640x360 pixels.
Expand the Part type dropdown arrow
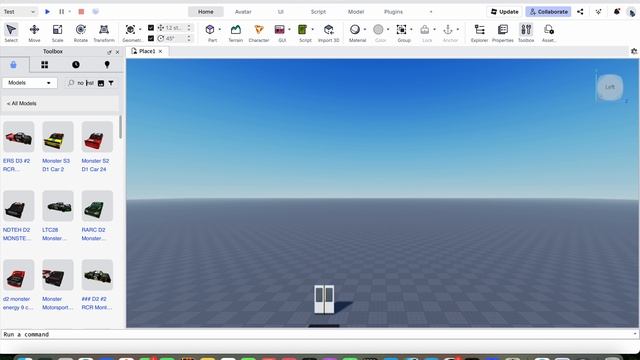click(x=220, y=29)
